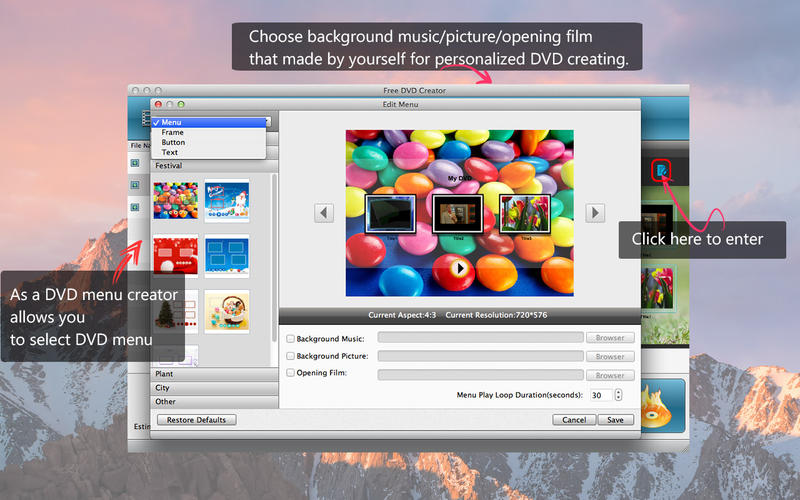Select colorful candies menu template
This screenshot has height=500, width=800.
click(176, 201)
